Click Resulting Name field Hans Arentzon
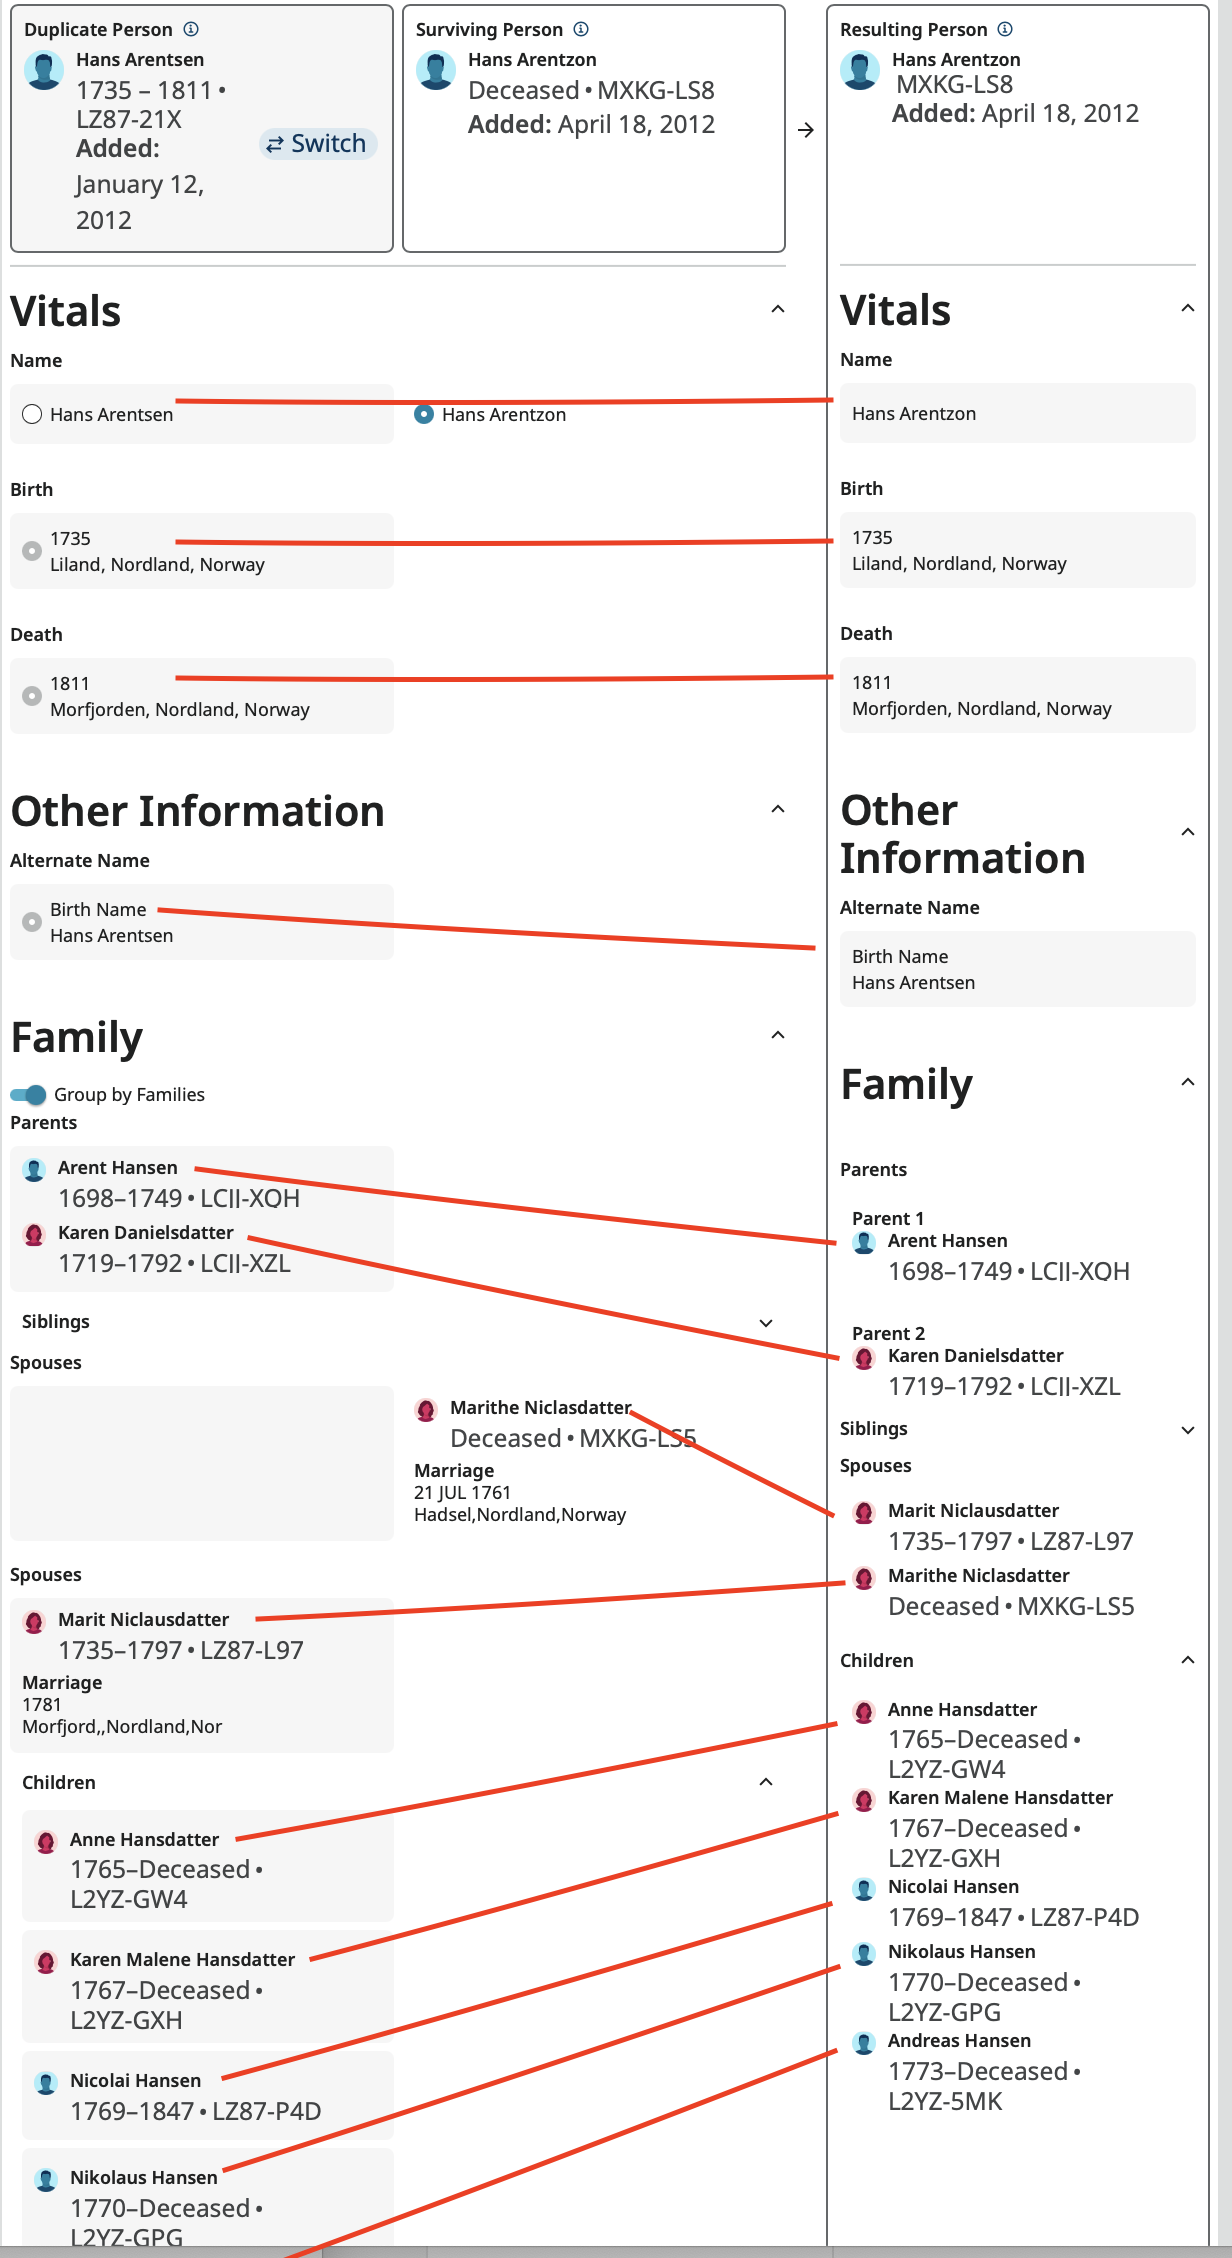The height and width of the screenshot is (2258, 1232). 1018,413
